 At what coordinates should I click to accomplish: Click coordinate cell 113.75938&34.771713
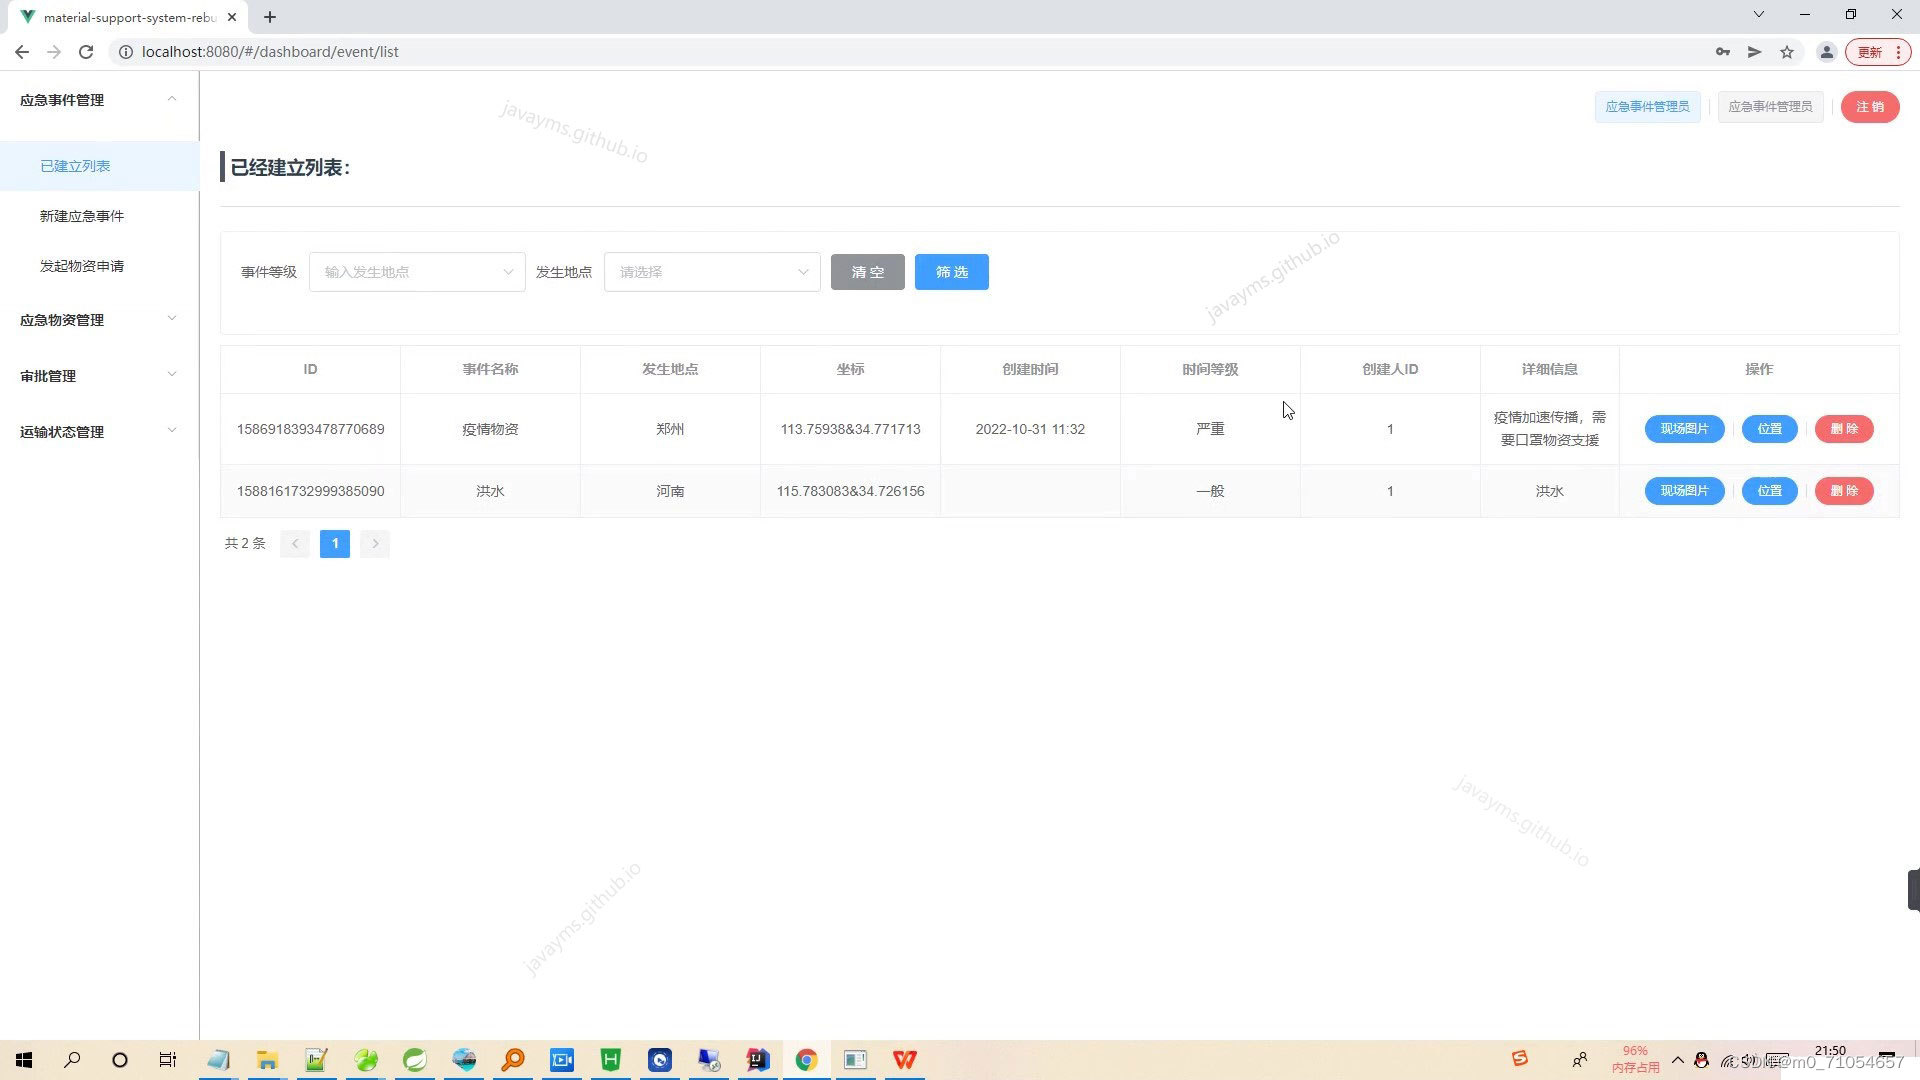point(850,429)
